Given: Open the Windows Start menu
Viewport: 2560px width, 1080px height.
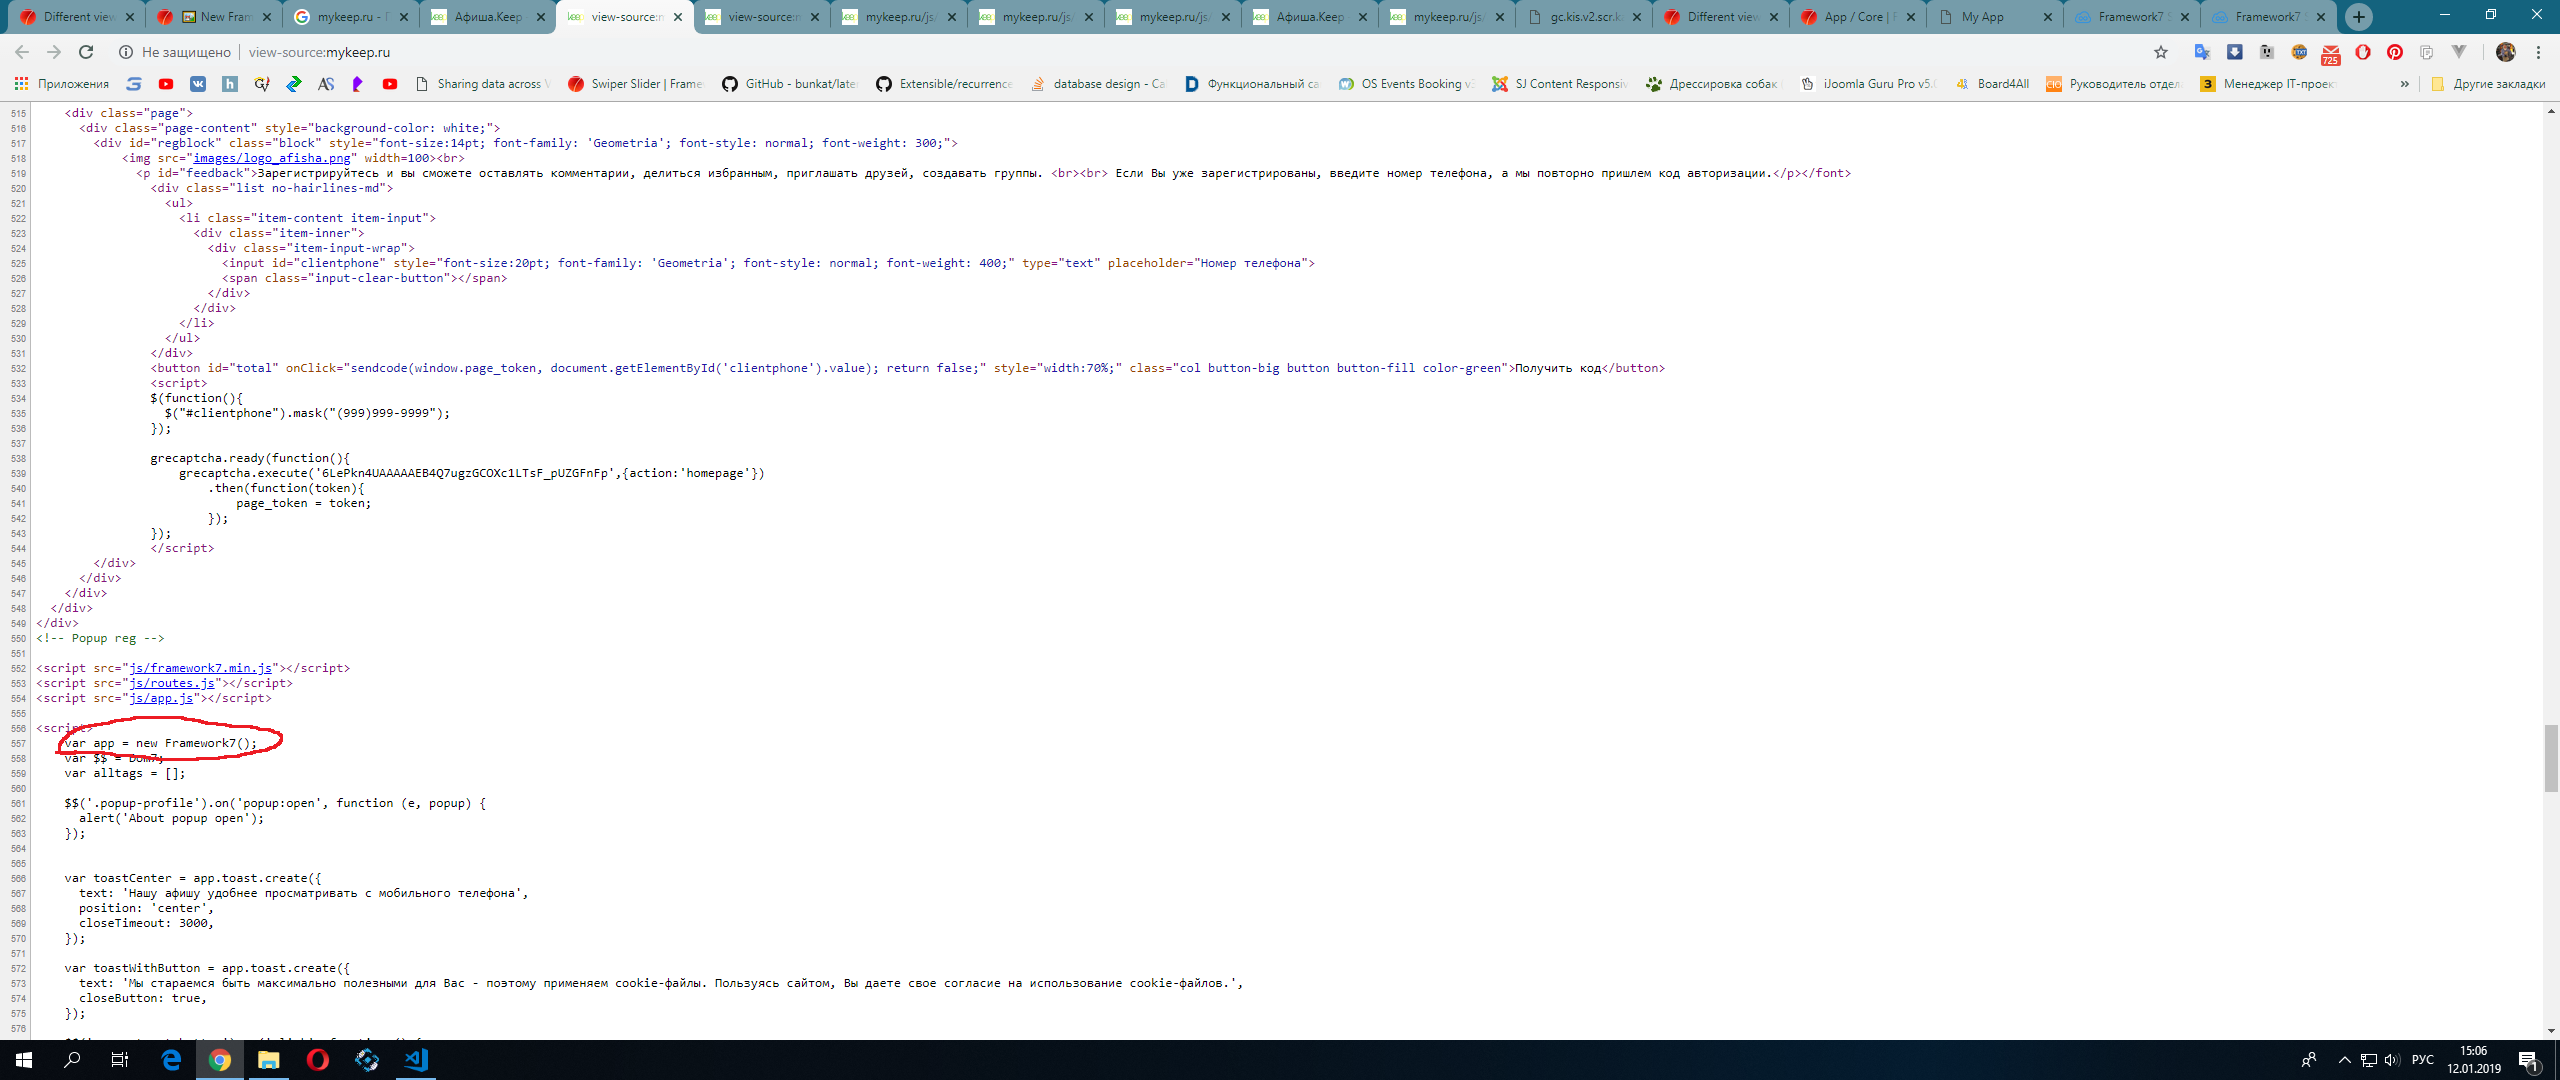Looking at the screenshot, I should [x=24, y=1060].
